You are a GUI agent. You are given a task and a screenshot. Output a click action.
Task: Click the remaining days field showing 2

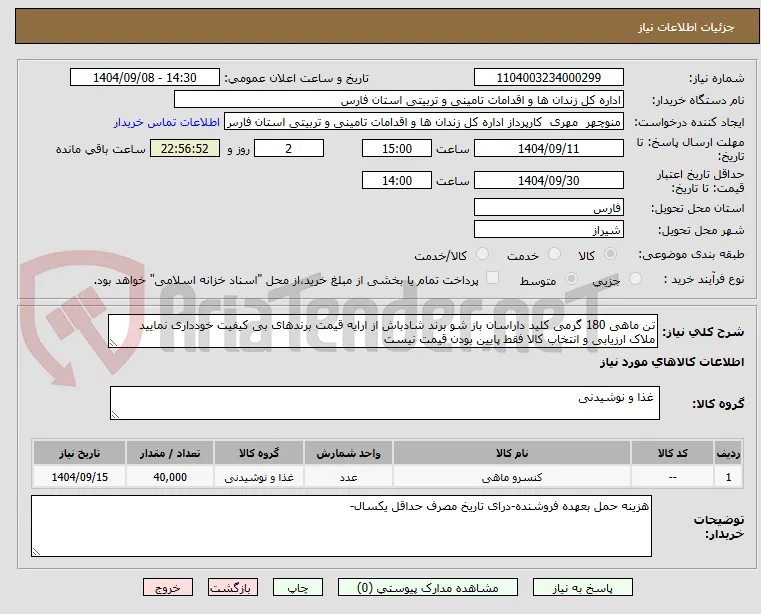pos(289,149)
